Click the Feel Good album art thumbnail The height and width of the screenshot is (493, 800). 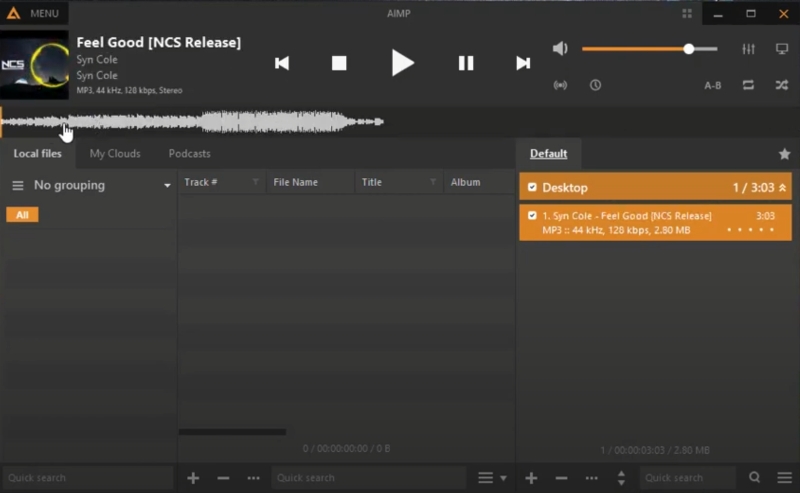34,64
